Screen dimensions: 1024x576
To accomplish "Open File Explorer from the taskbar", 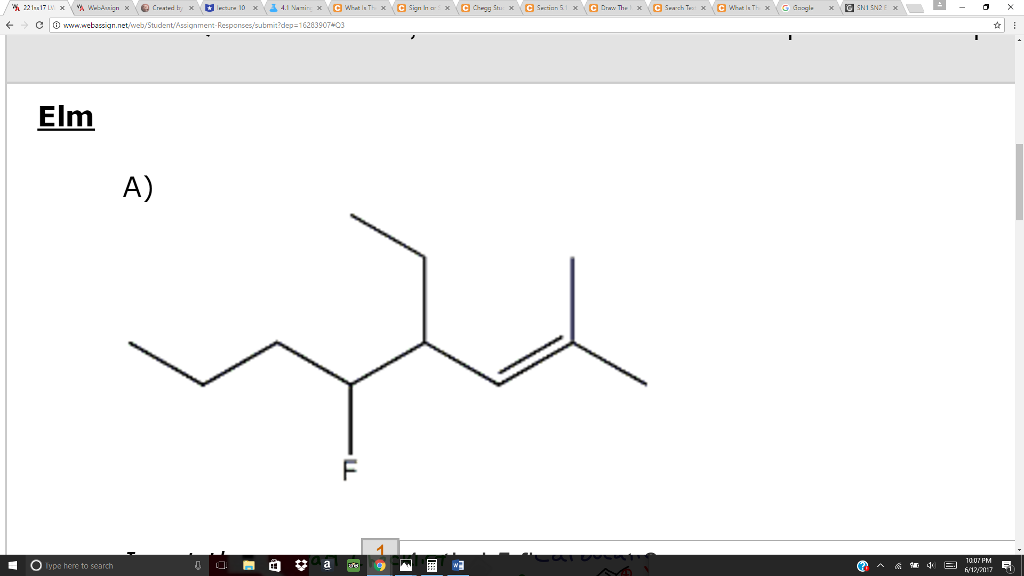I will (x=247, y=564).
